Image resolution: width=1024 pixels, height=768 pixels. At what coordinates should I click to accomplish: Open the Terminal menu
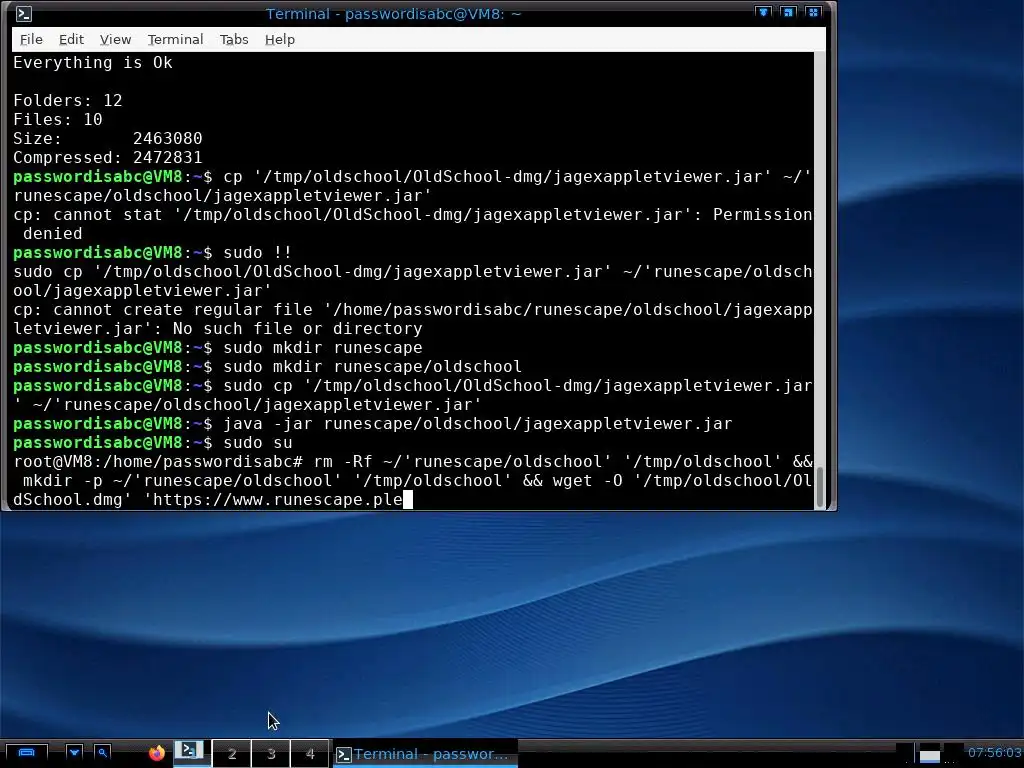click(175, 39)
